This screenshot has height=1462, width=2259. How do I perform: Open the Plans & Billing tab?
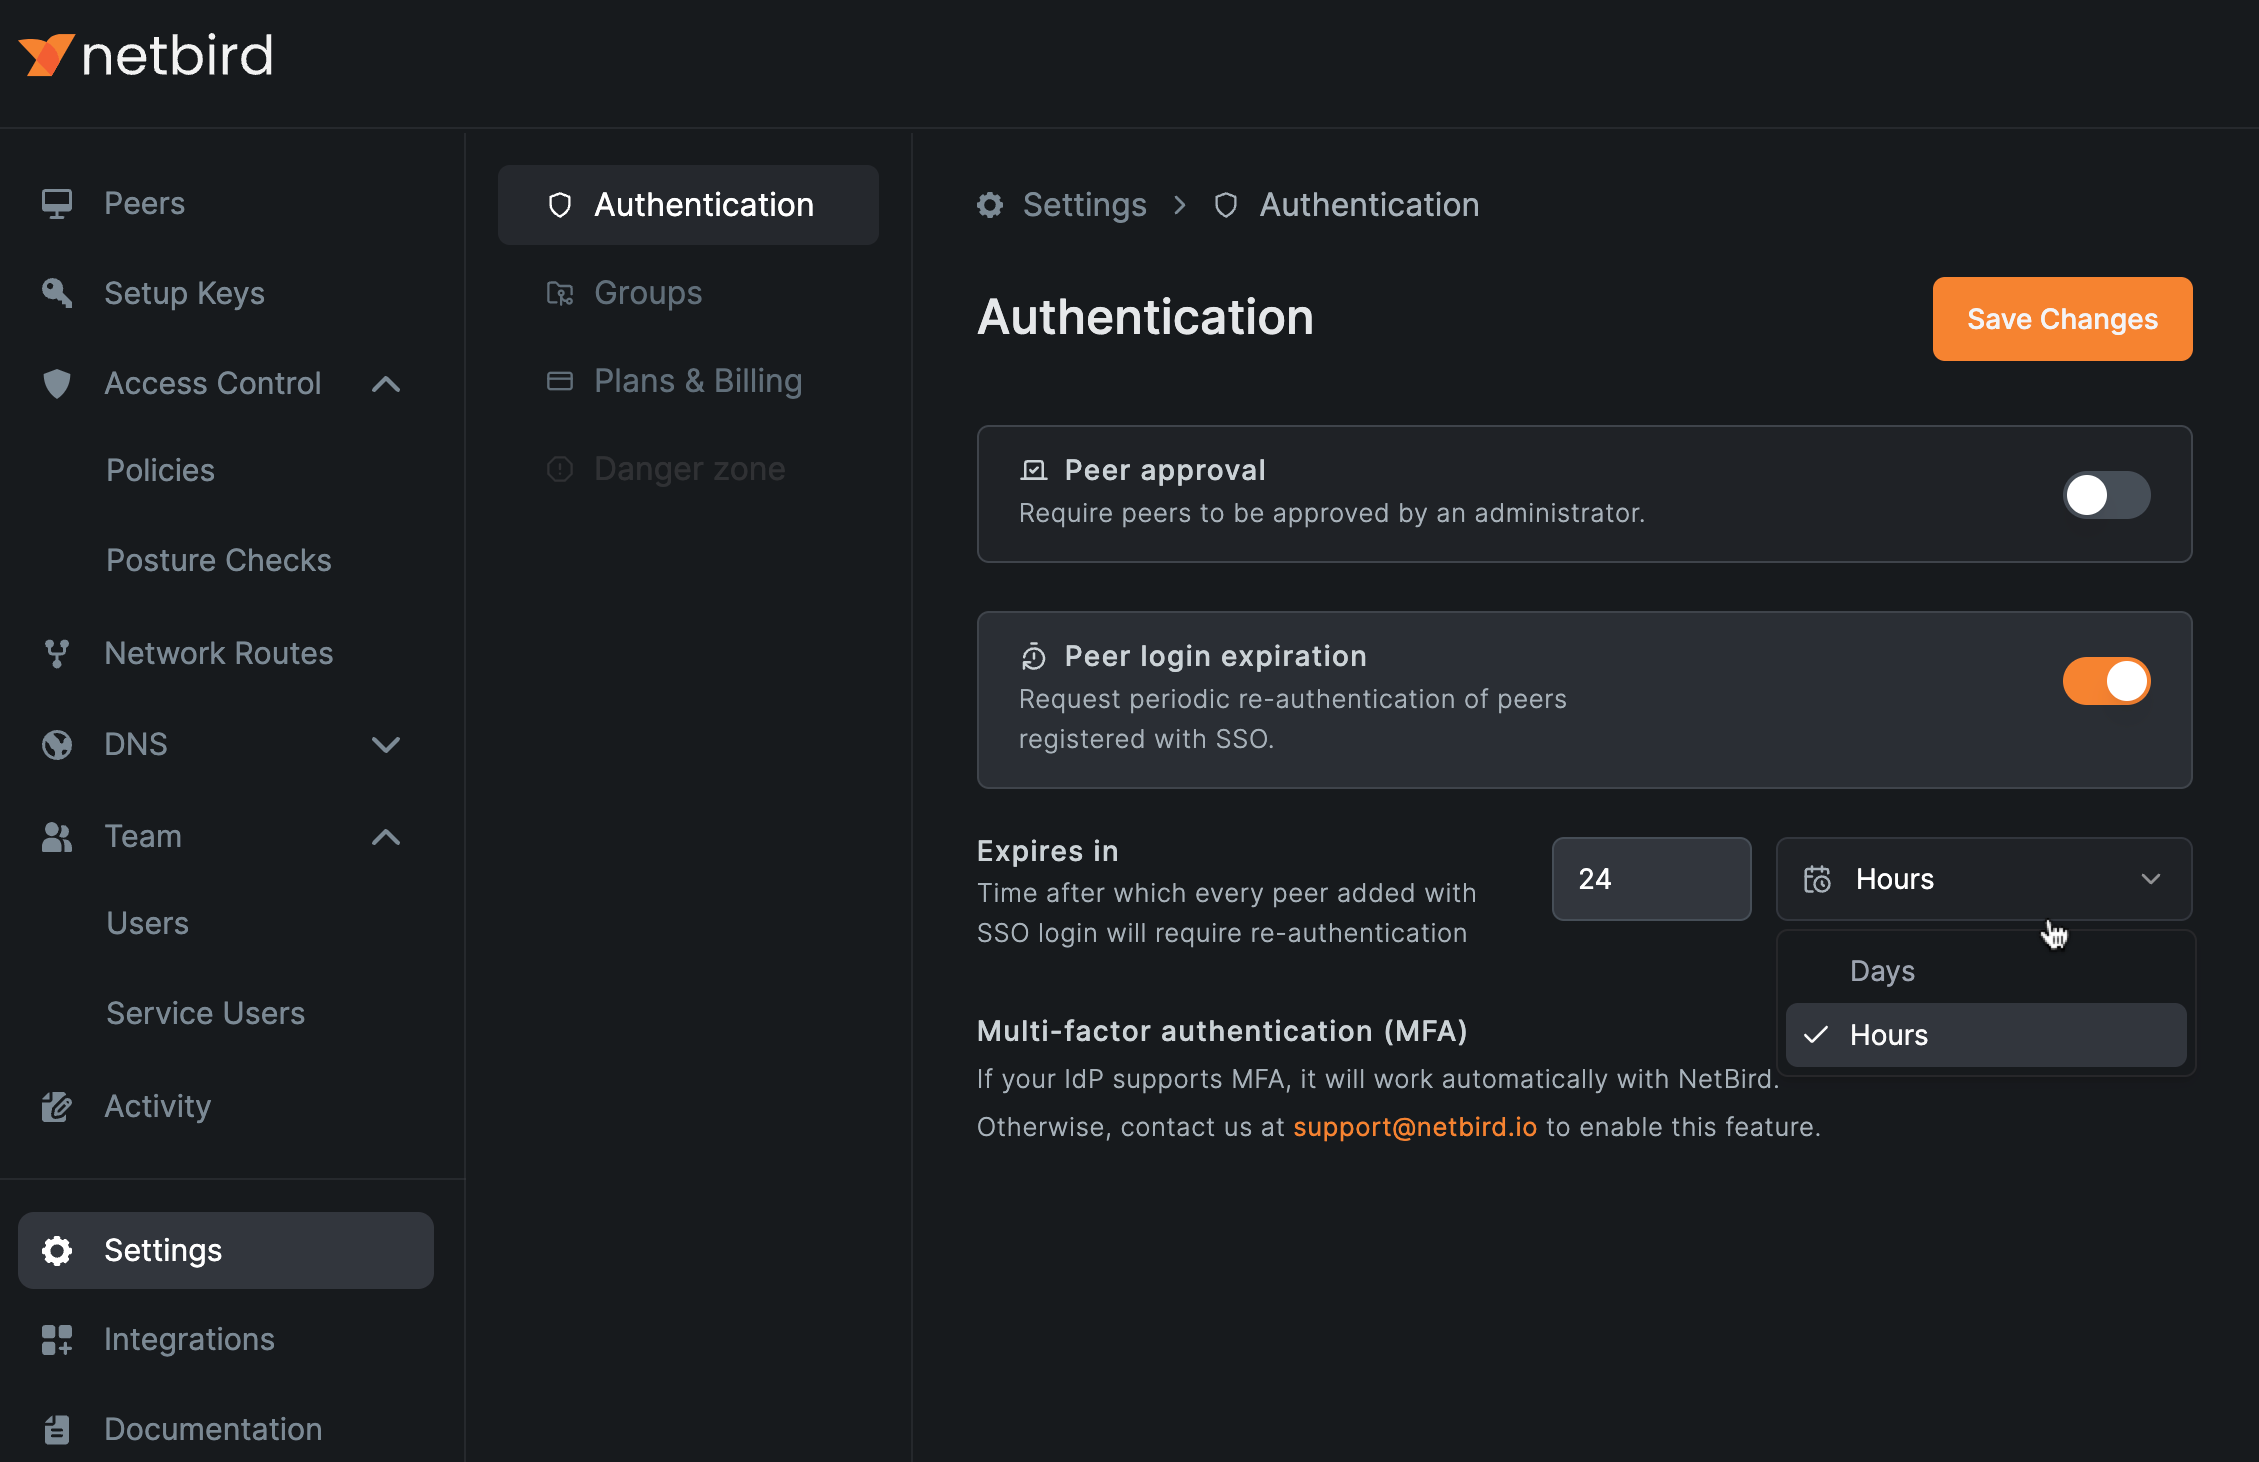click(x=697, y=380)
